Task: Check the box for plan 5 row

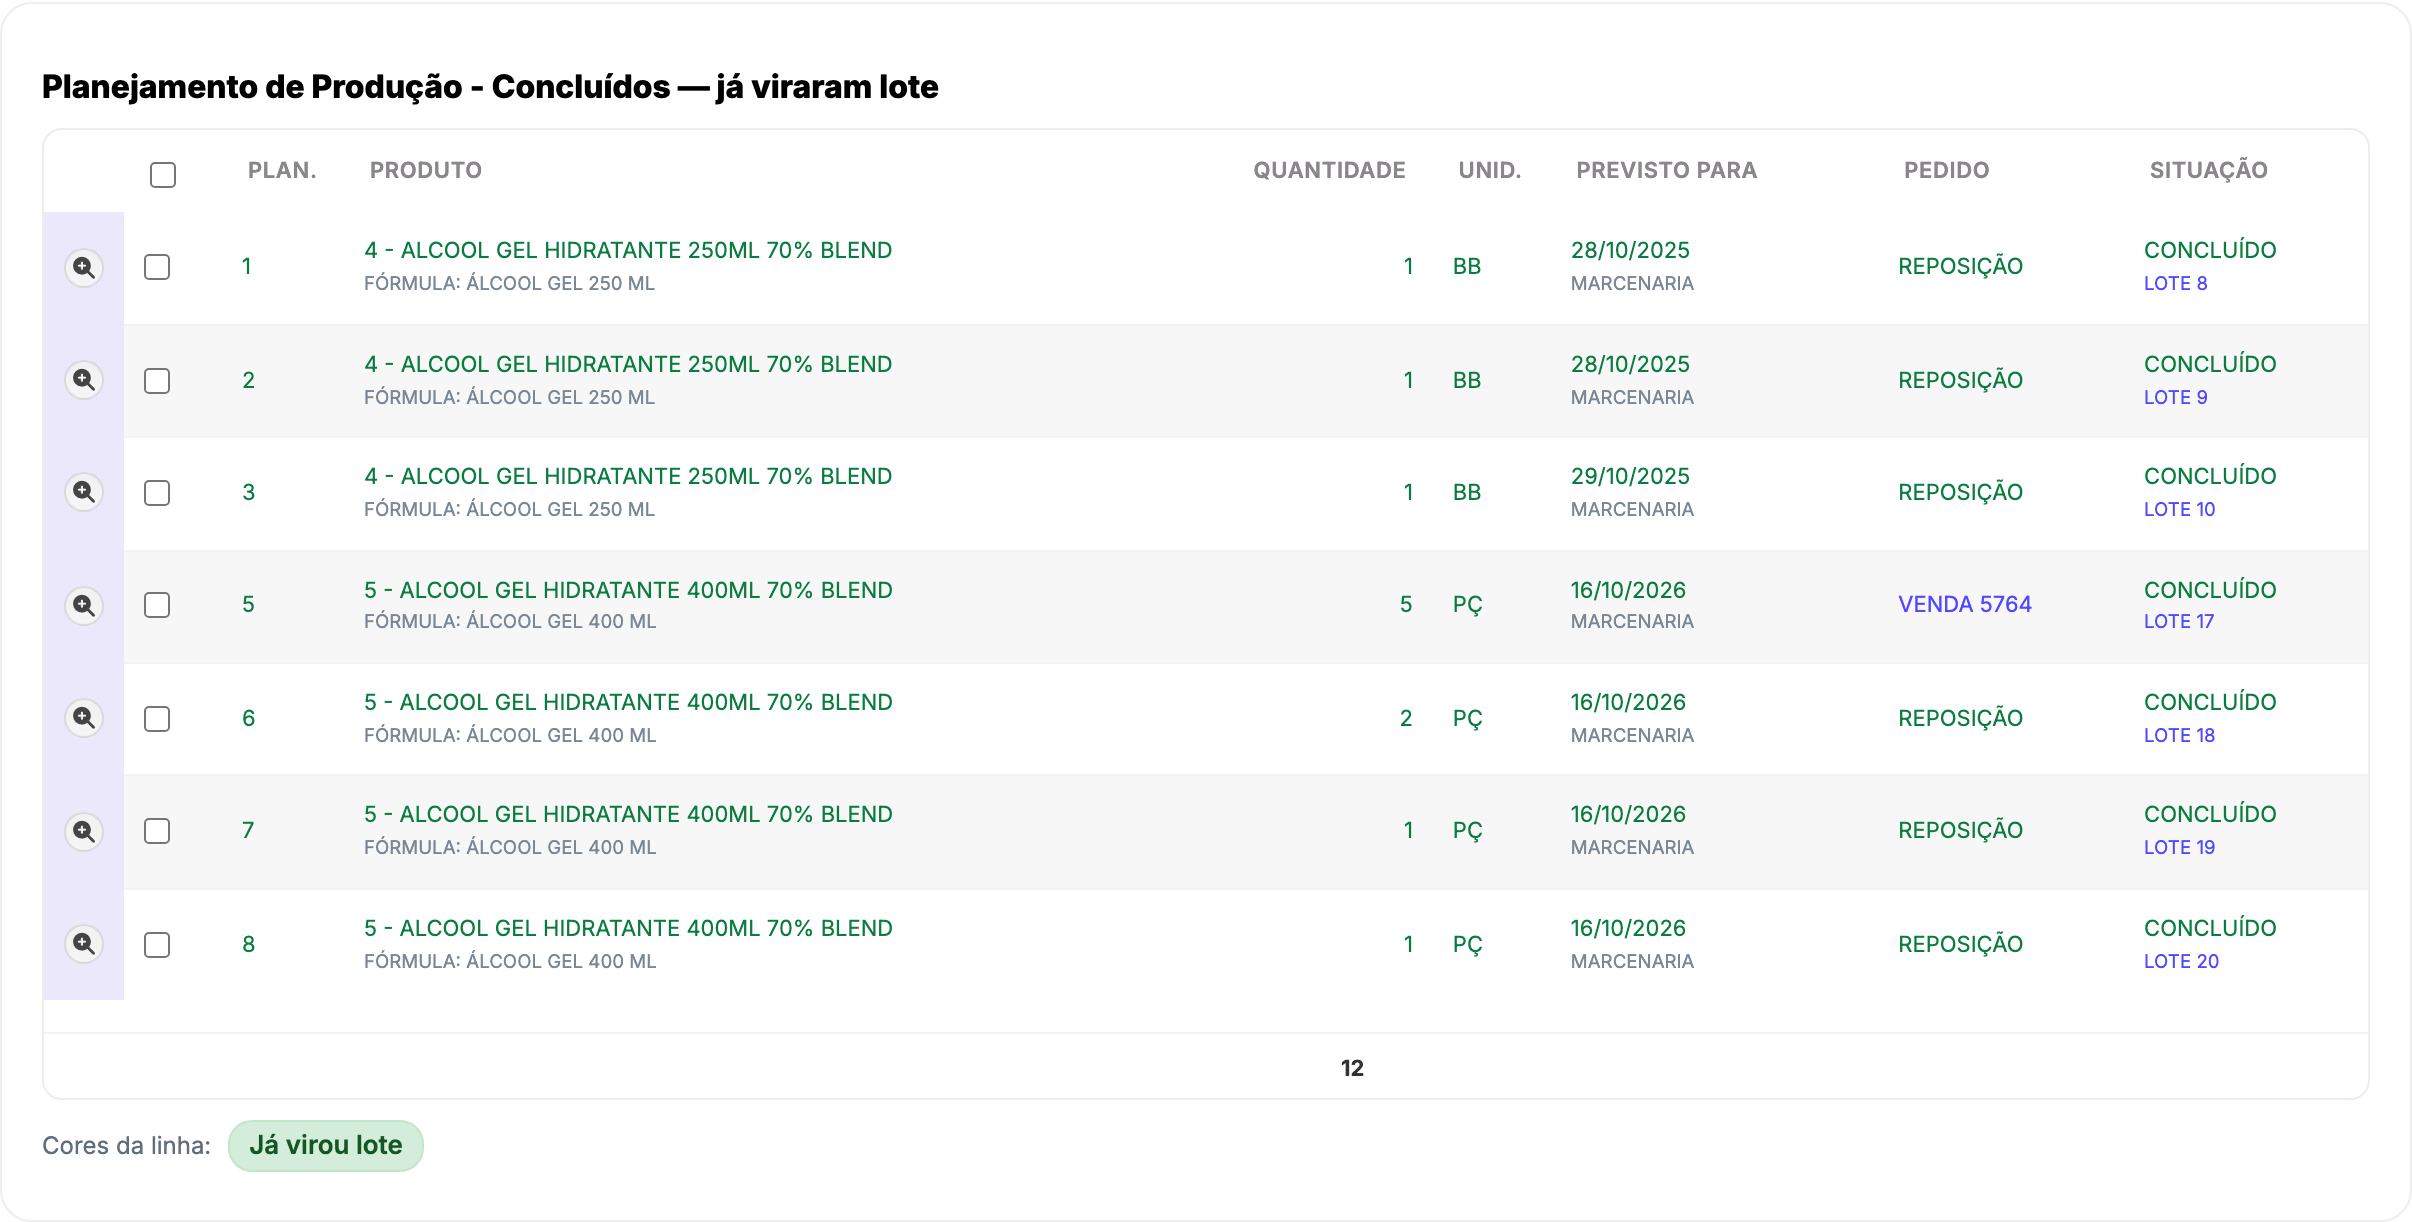Action: coord(157,605)
